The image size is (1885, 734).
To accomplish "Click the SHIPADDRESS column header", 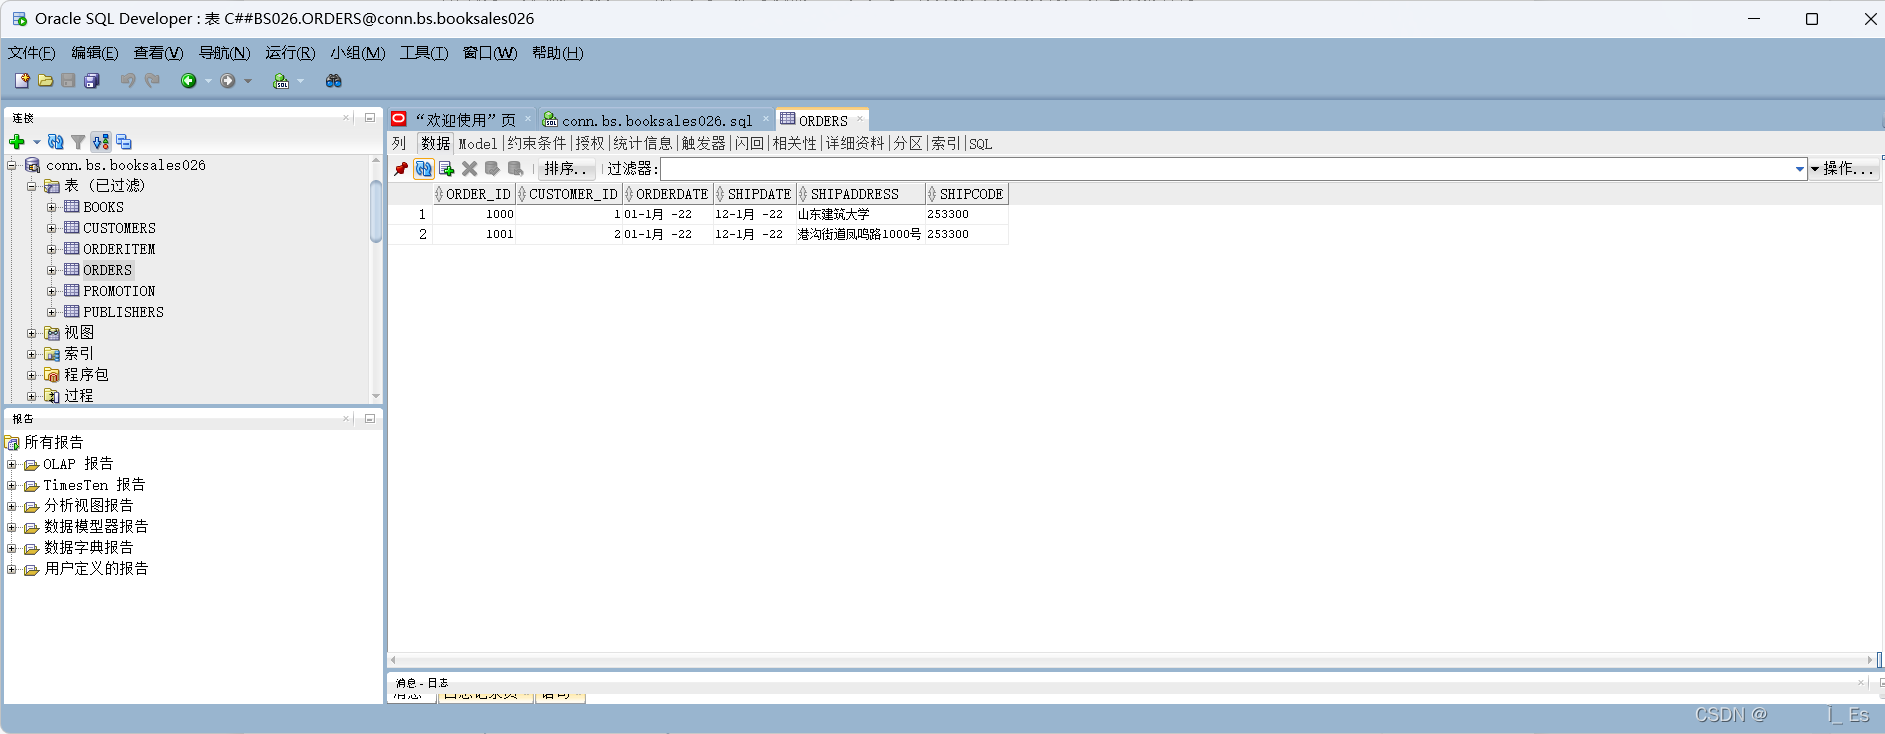I will 861,194.
